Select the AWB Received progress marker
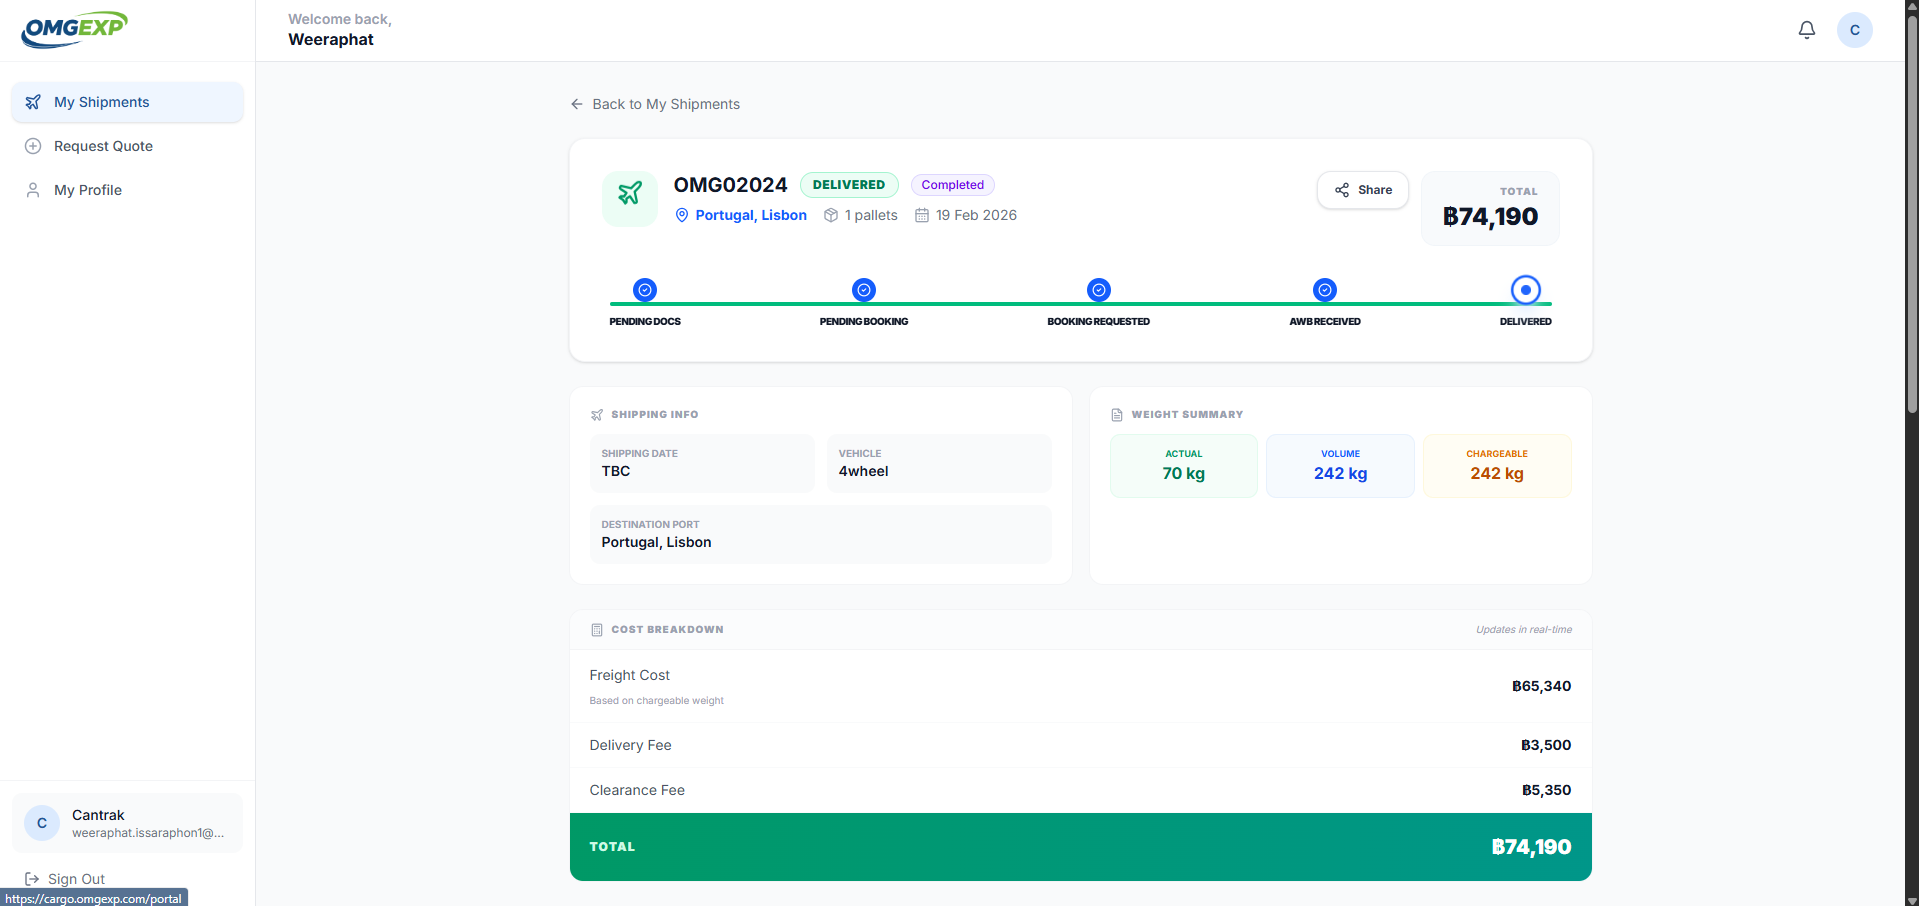Image resolution: width=1919 pixels, height=906 pixels. click(1324, 290)
